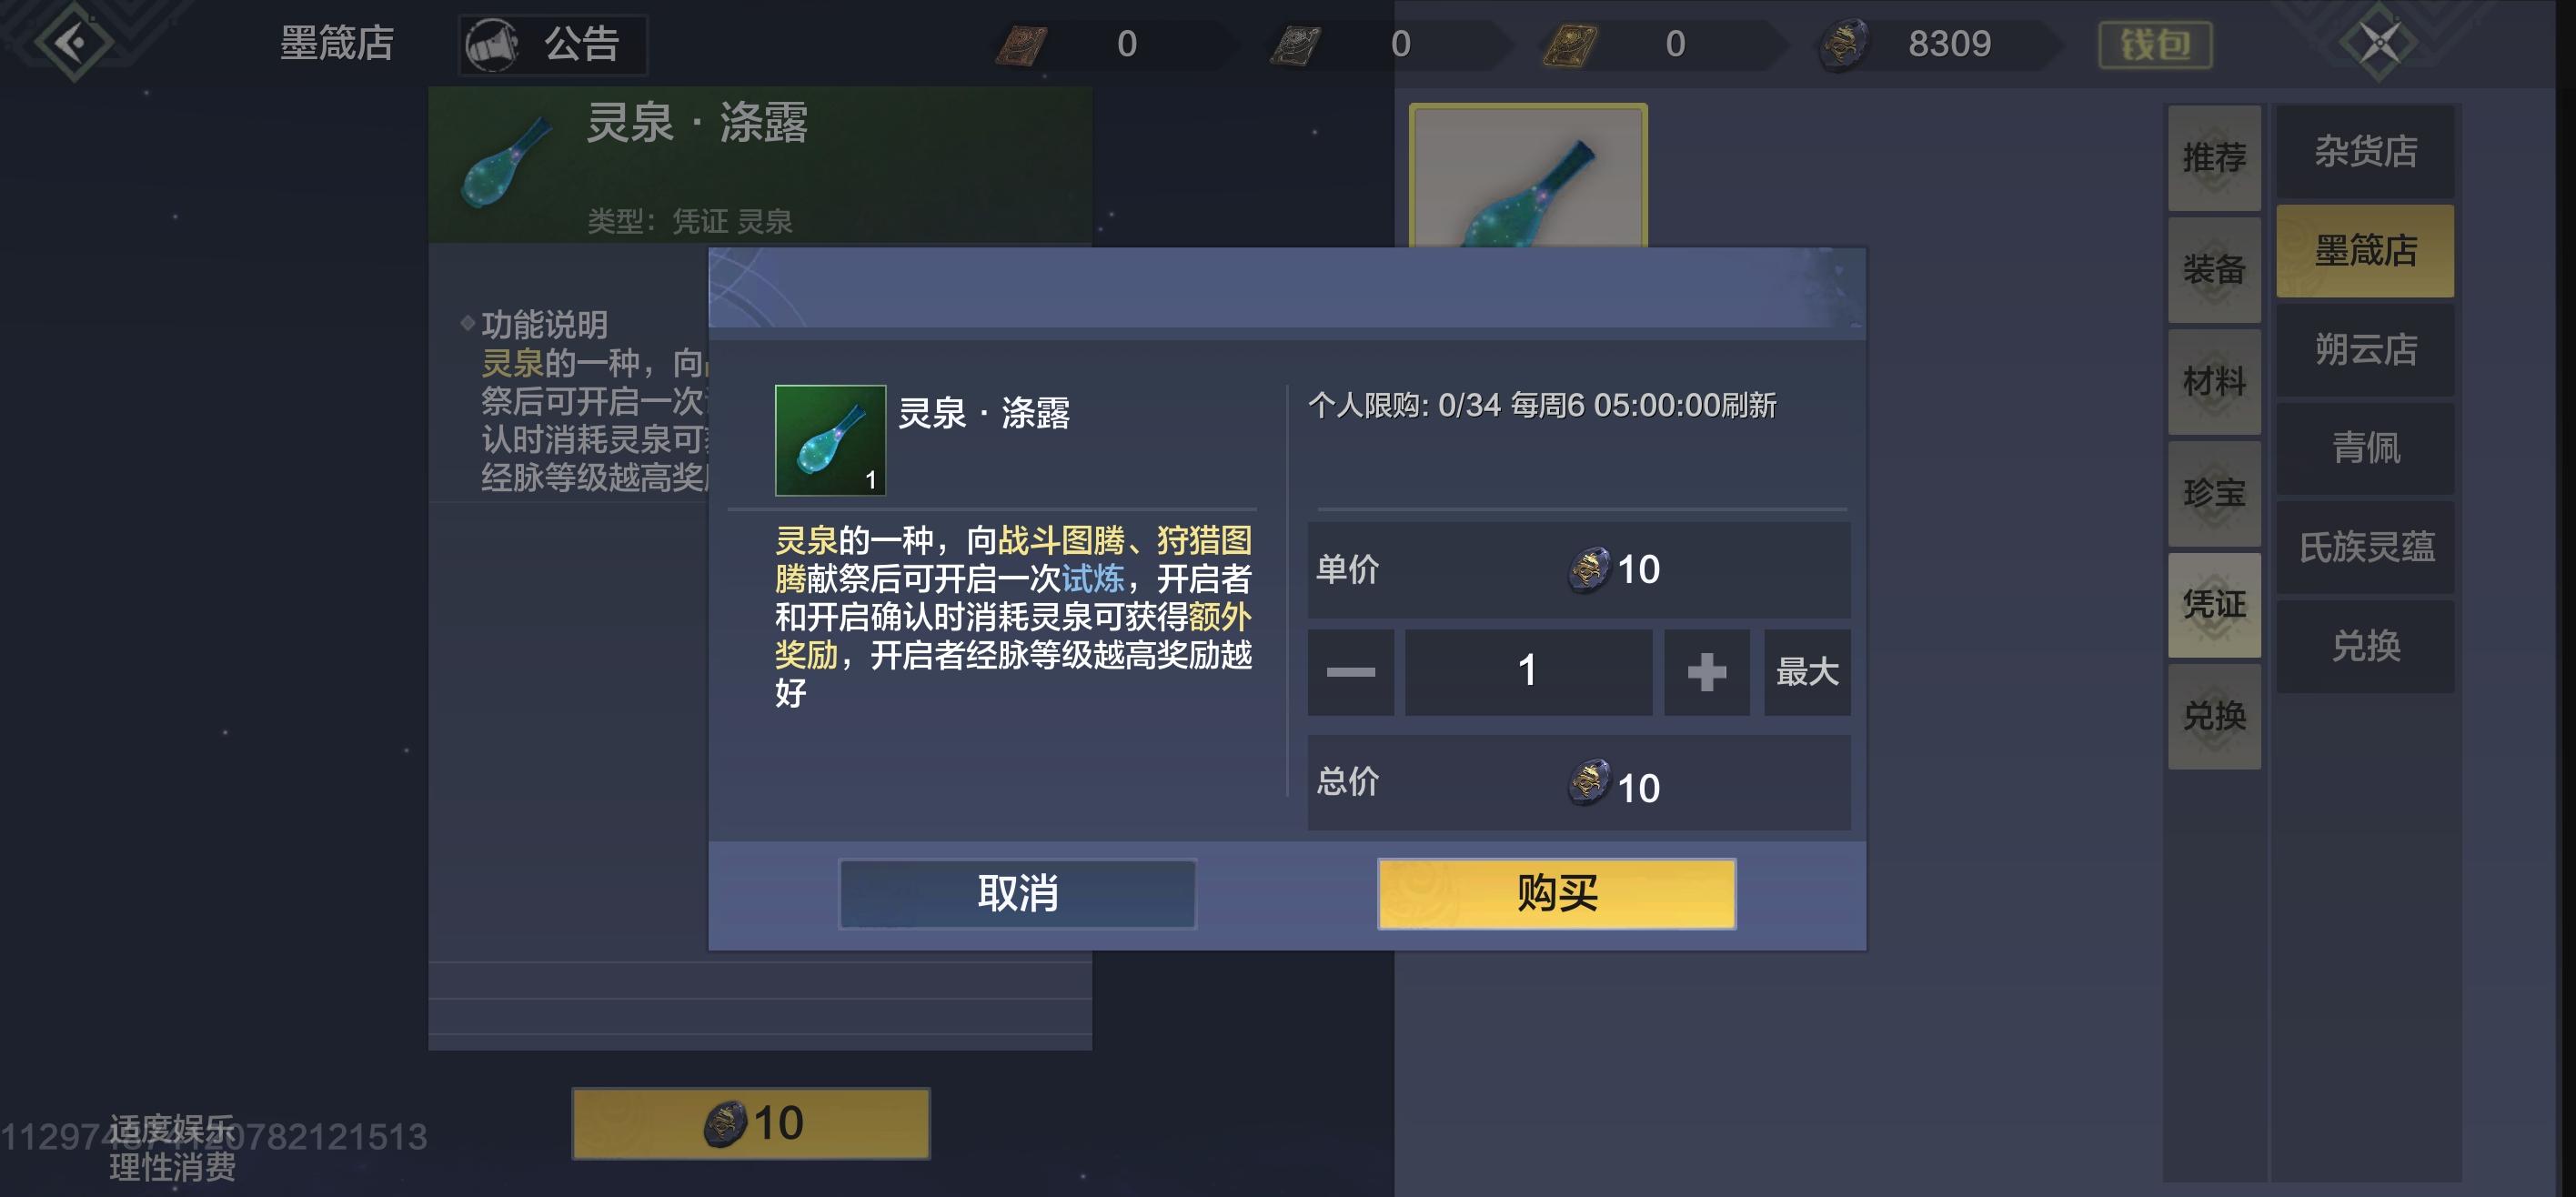Screen dimensions: 2576x1197
Task: Select the 珍宝 category tab
Action: (x=2214, y=494)
